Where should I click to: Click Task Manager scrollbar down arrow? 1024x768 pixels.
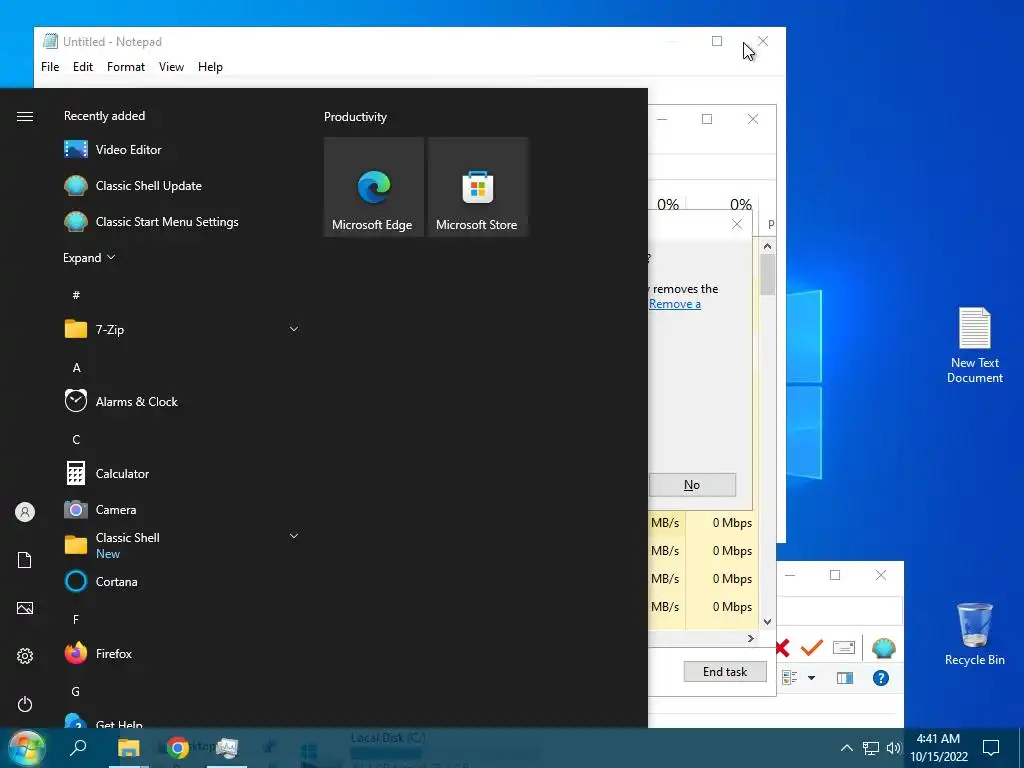[767, 622]
